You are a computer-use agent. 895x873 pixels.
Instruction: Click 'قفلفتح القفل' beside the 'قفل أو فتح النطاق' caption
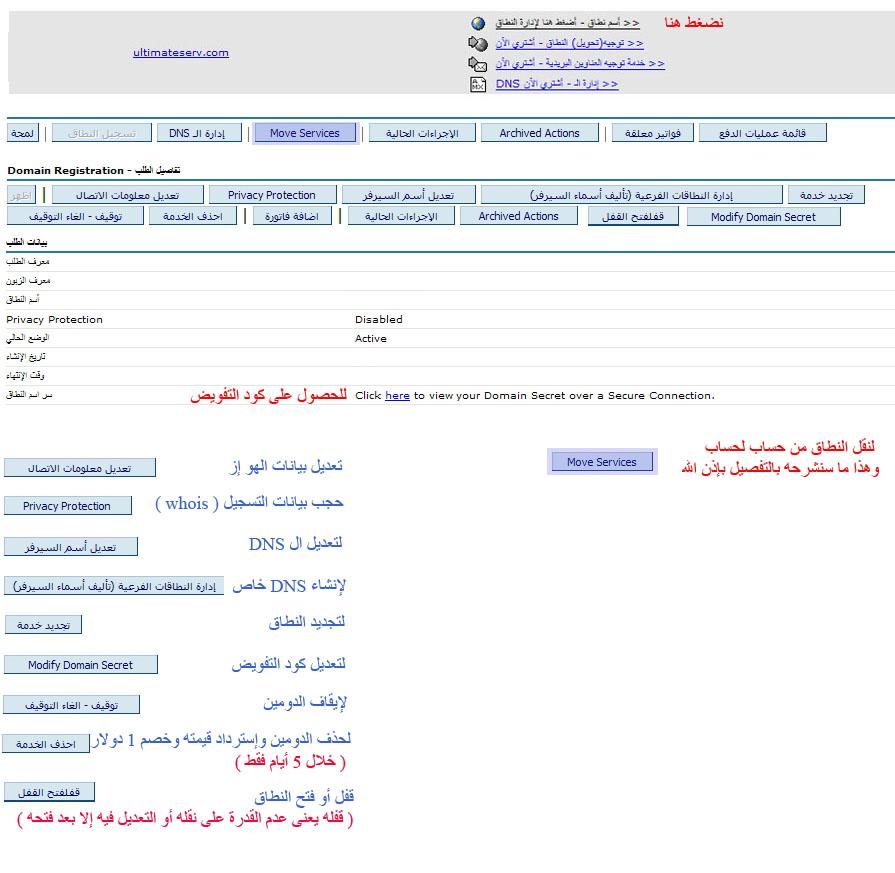coord(49,792)
